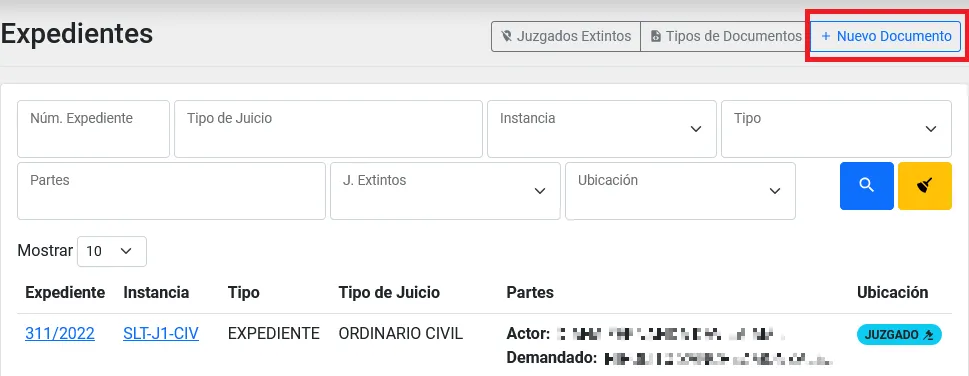Click the Demandado label in Partes
Viewport: 969px width, 376px height.
[x=551, y=357]
